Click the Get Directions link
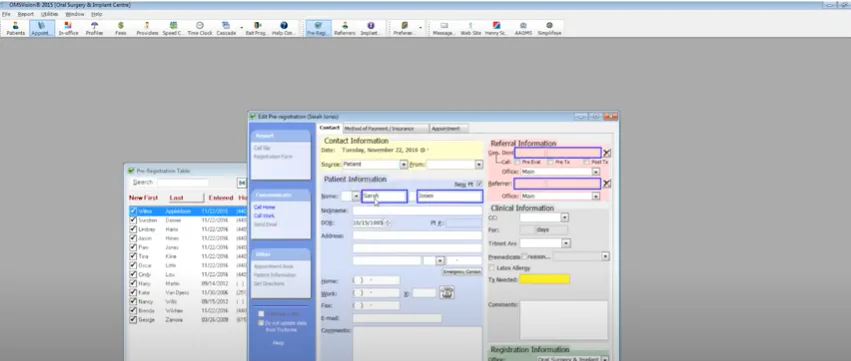Screen dimensions: 851x361 (269, 283)
